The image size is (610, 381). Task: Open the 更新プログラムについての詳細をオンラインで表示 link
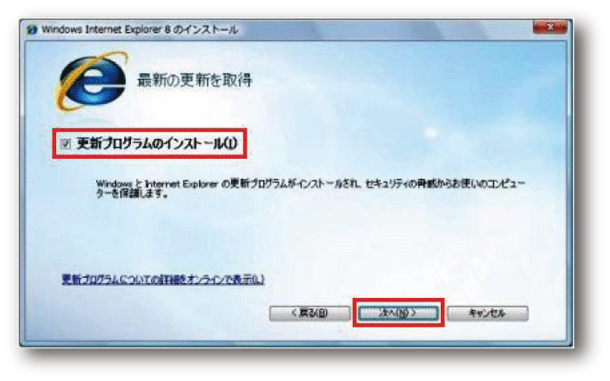point(163,279)
